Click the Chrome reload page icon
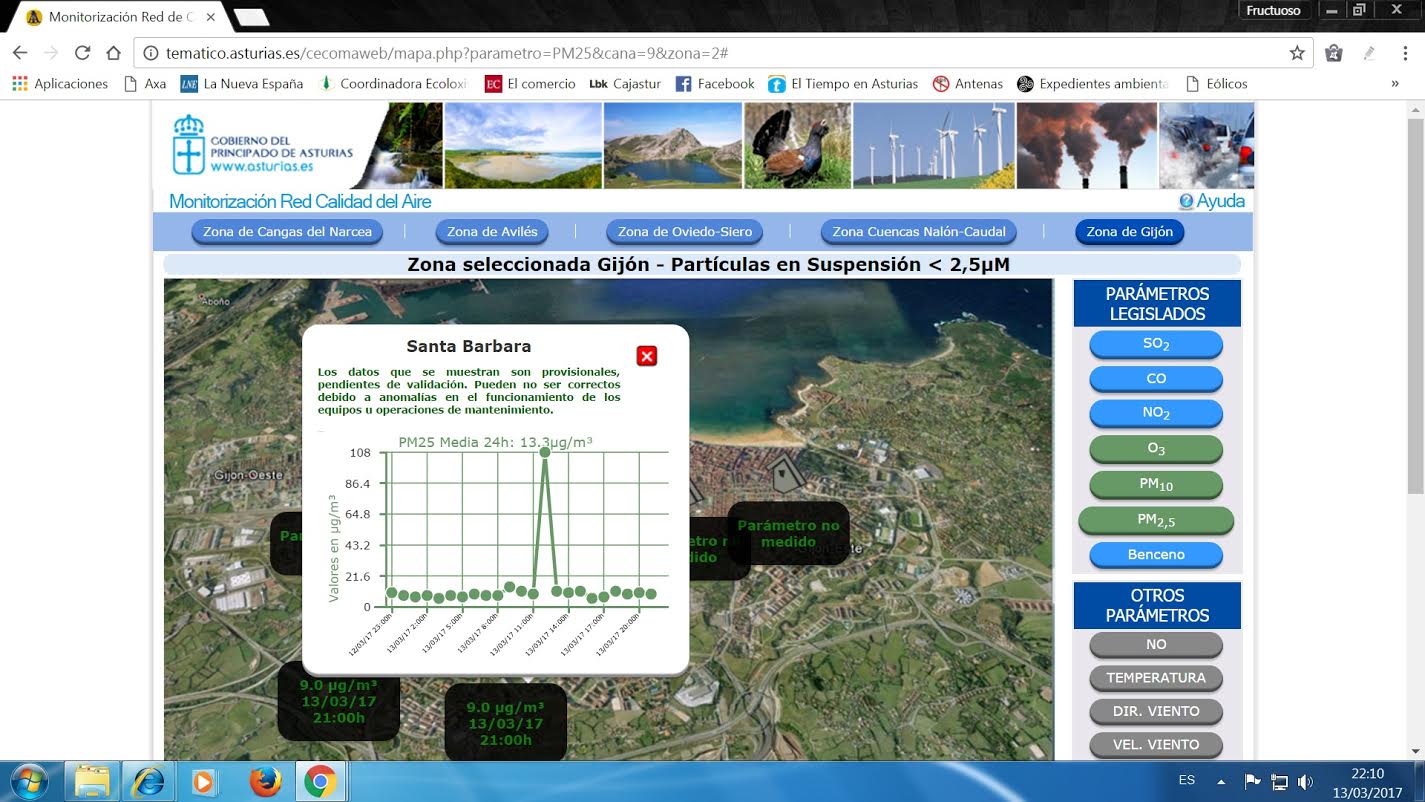 click(x=83, y=53)
